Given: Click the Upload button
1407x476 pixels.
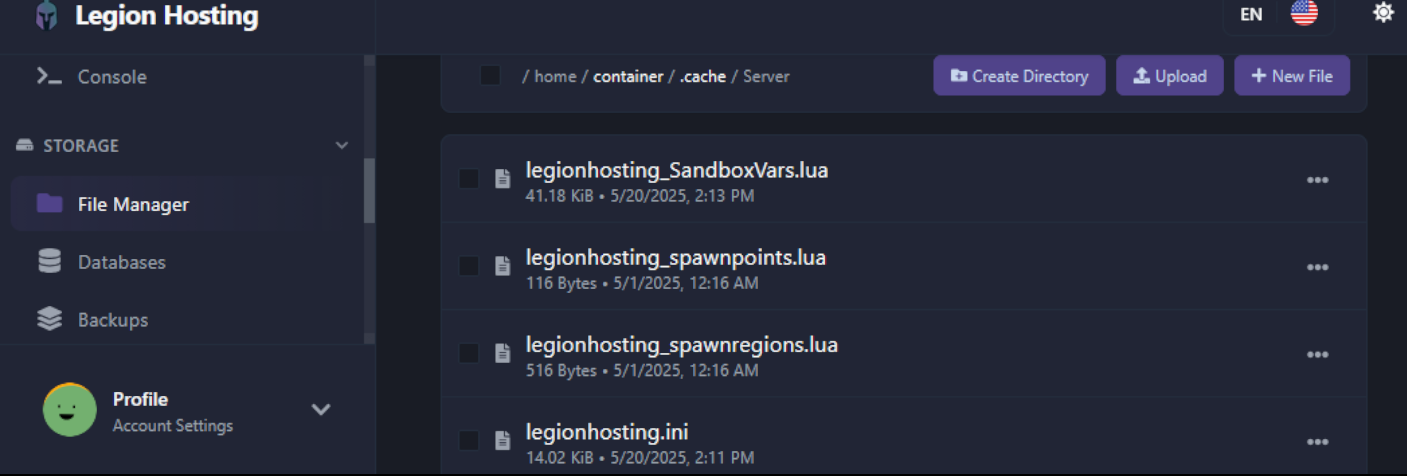Looking at the screenshot, I should click(x=1170, y=75).
